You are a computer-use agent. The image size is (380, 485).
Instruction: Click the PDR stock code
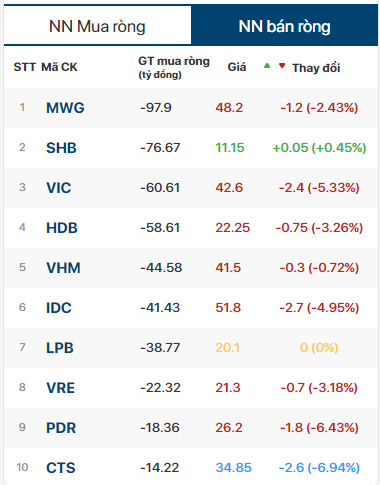point(61,428)
